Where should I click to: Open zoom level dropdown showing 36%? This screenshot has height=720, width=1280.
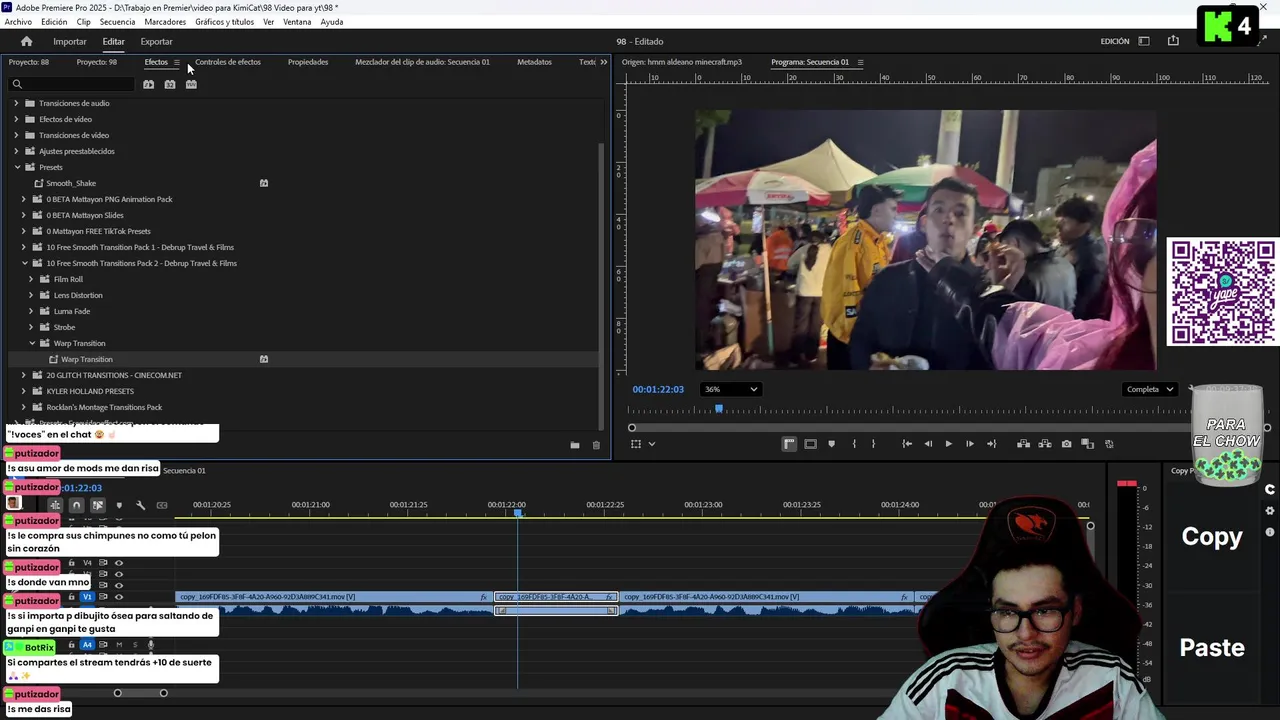click(x=730, y=389)
